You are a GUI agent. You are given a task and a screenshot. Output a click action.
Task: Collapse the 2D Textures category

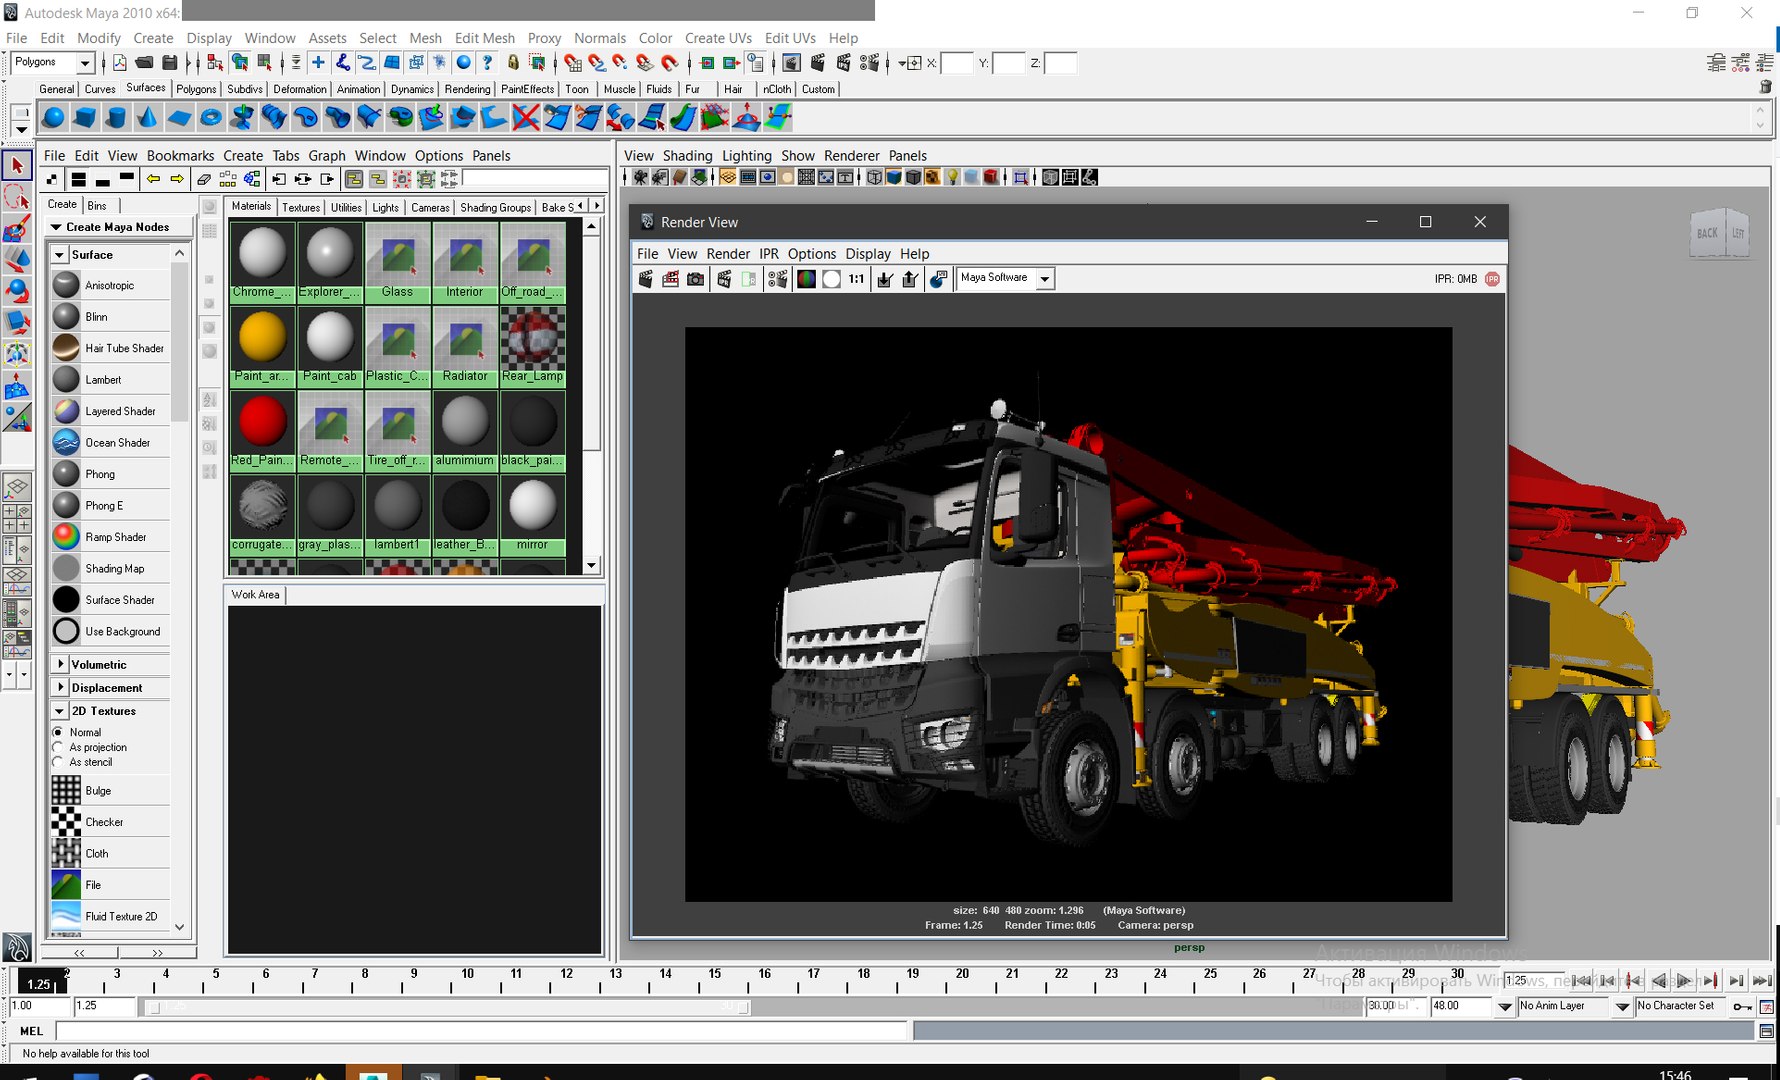click(x=60, y=711)
